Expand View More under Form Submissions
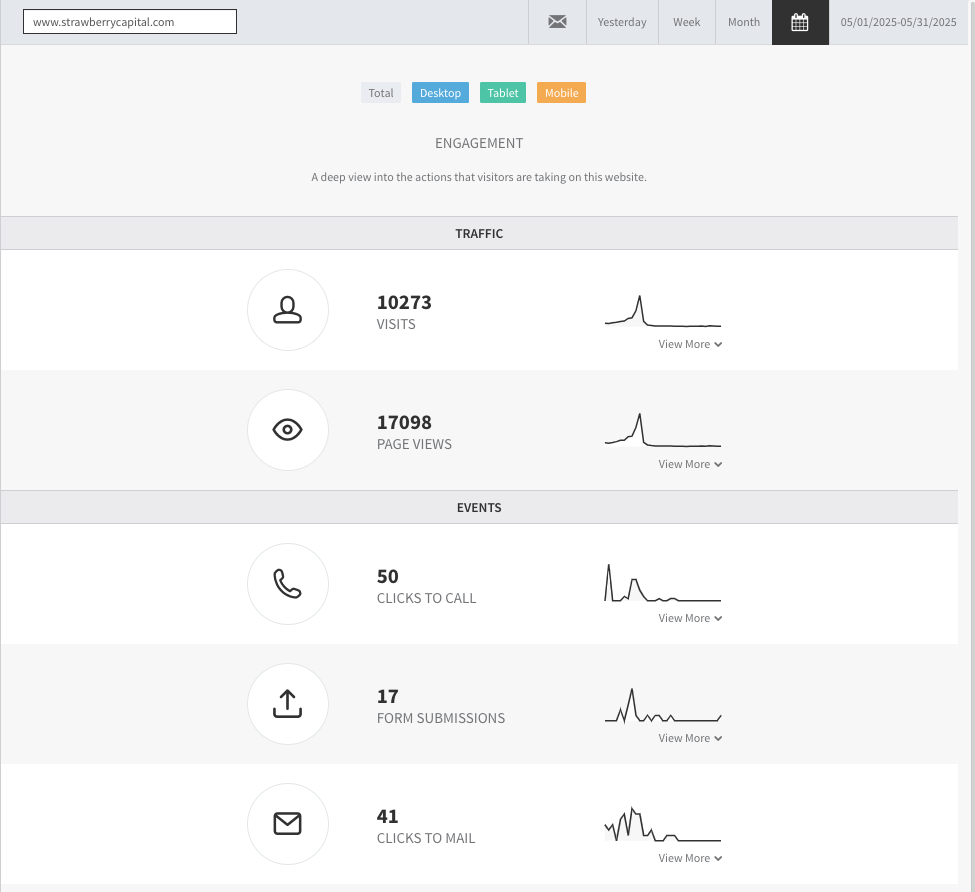 click(690, 738)
